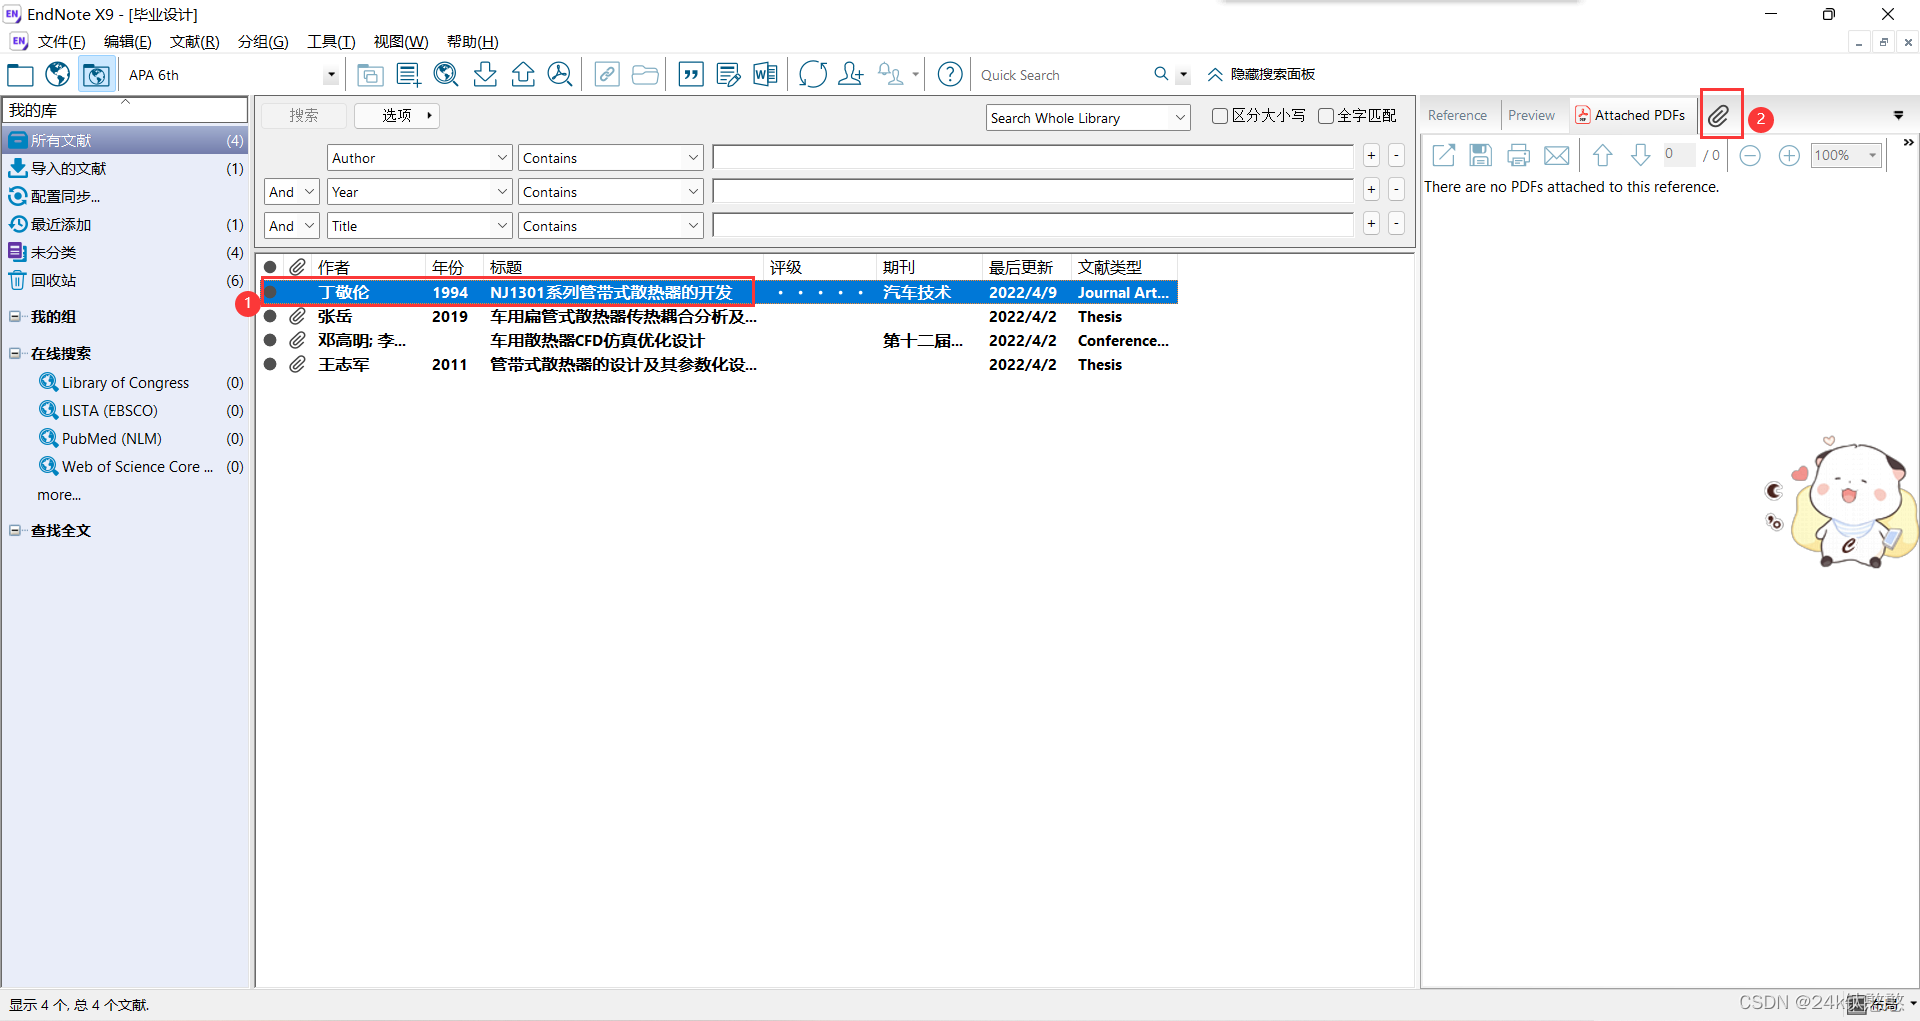The image size is (1920, 1021).
Task: Click the PDF zoom-in plus icon
Action: pyautogui.click(x=1789, y=155)
